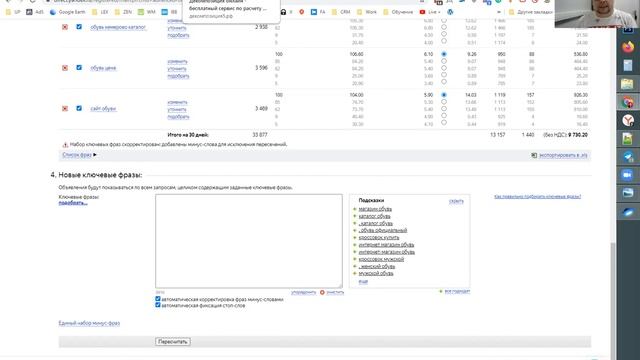This screenshot has height=360, width=640.
Task: Add suggestion 'каталог обуви' (first one)
Action: pyautogui.click(x=374, y=216)
